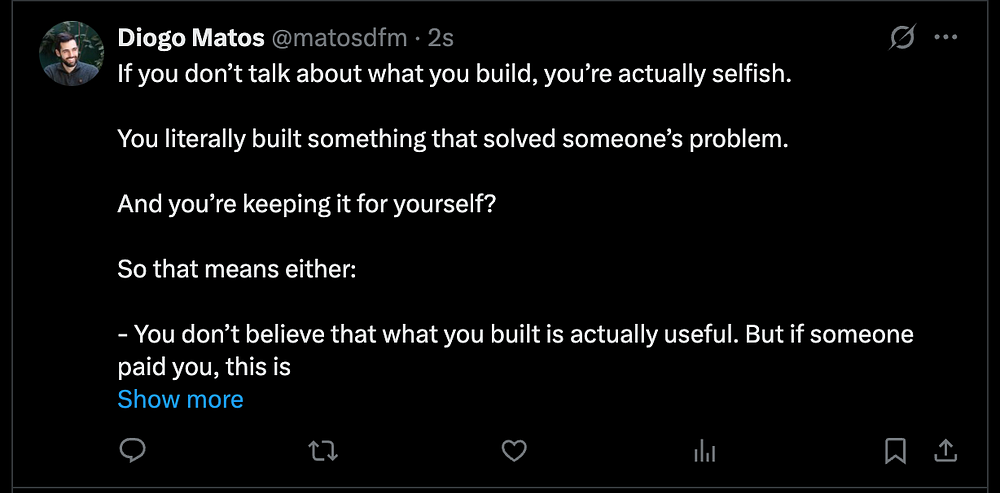Image resolution: width=1000 pixels, height=493 pixels.
Task: Click the truncated "paid you, this is" text
Action: (204, 366)
